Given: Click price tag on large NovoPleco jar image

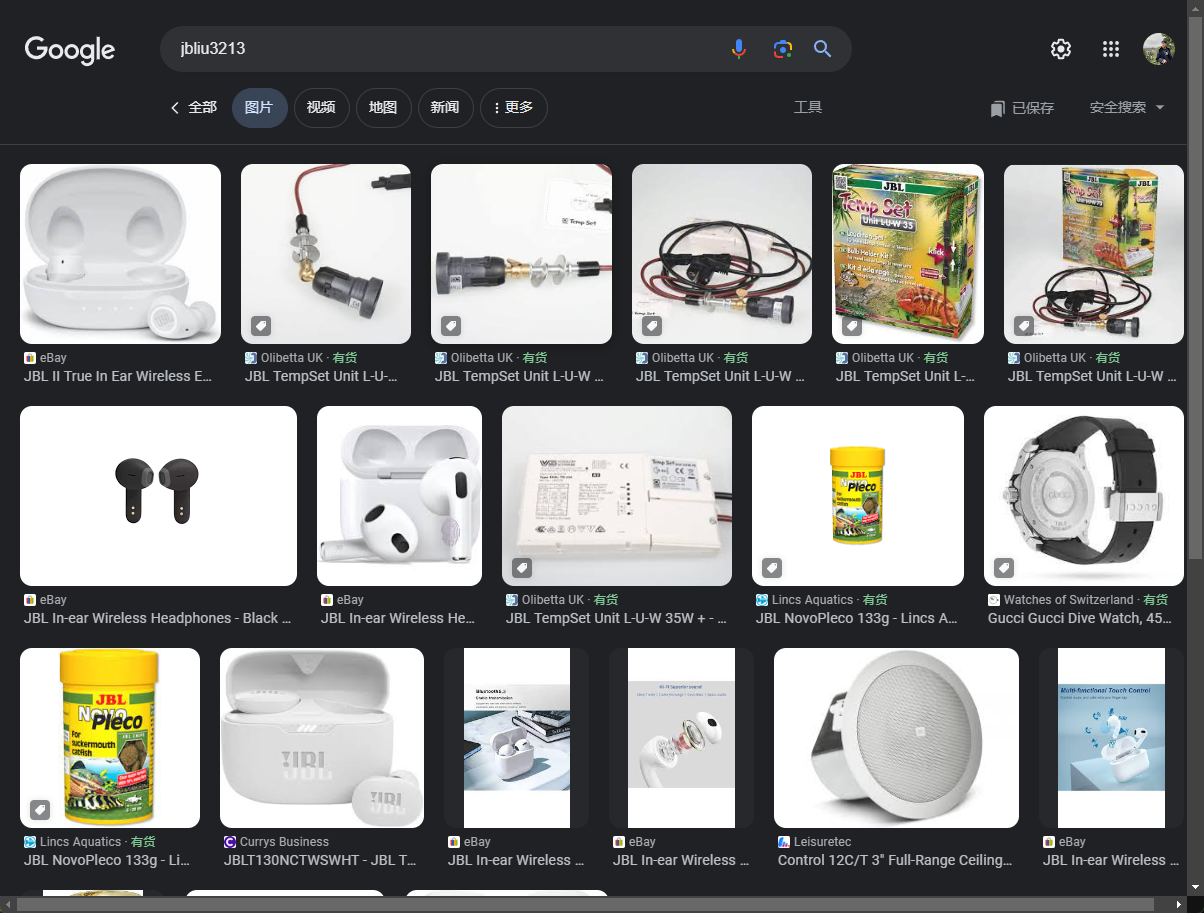Looking at the screenshot, I should click(39, 809).
